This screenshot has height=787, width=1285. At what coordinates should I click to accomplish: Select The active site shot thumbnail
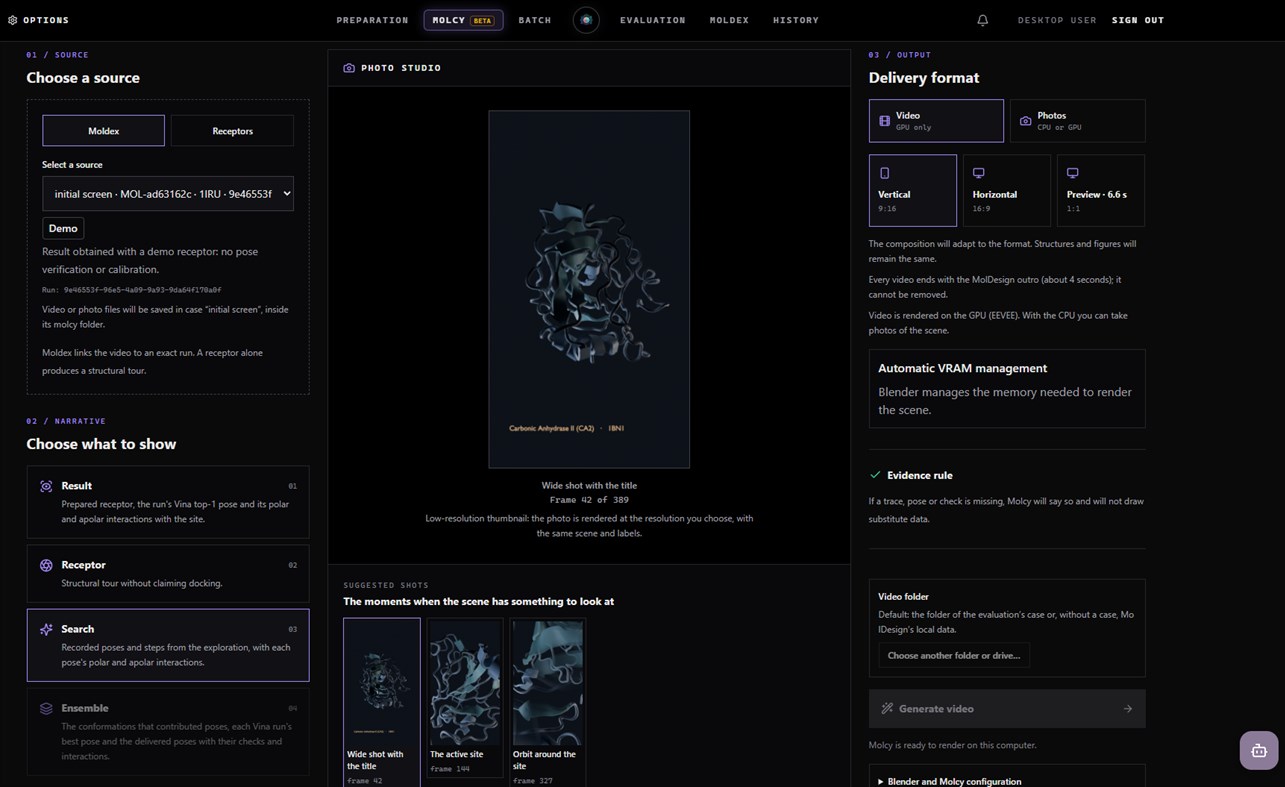click(x=465, y=698)
